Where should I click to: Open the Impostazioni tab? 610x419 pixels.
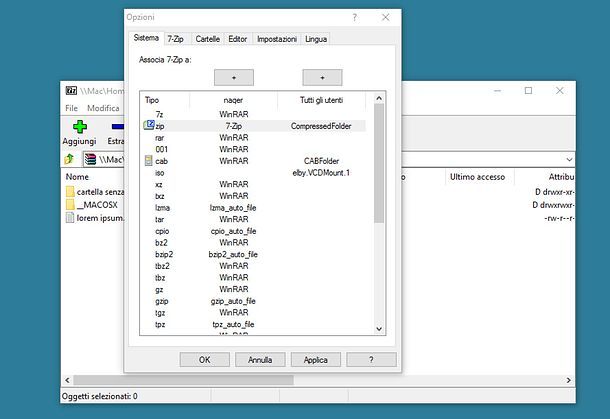(277, 39)
